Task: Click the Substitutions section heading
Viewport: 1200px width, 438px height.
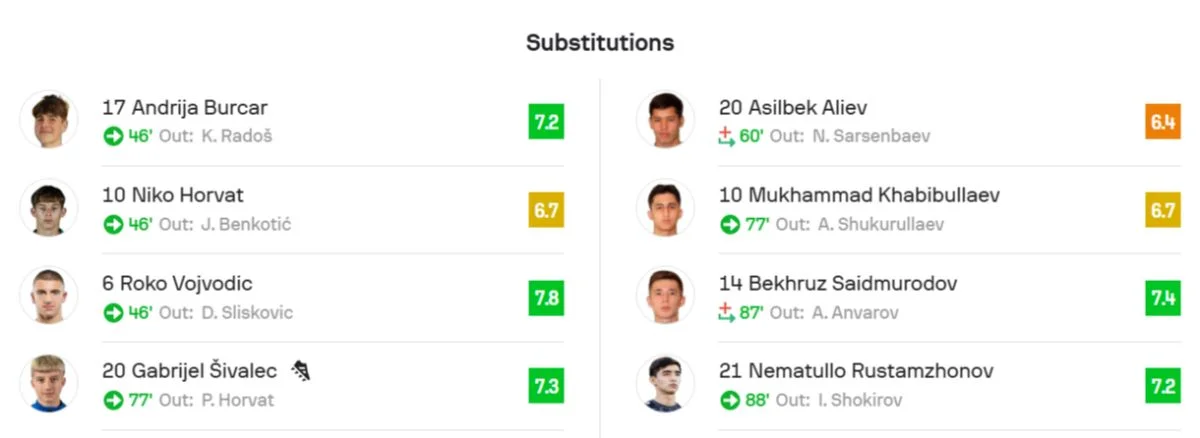Action: coord(600,43)
